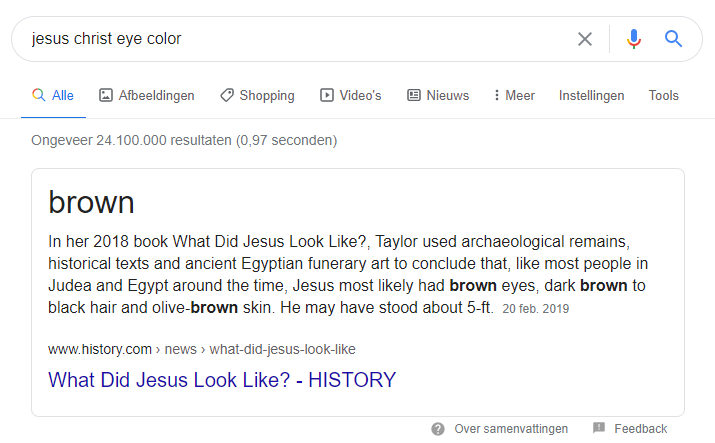Open the Tools options
The width and height of the screenshot is (715, 443).
tap(663, 96)
